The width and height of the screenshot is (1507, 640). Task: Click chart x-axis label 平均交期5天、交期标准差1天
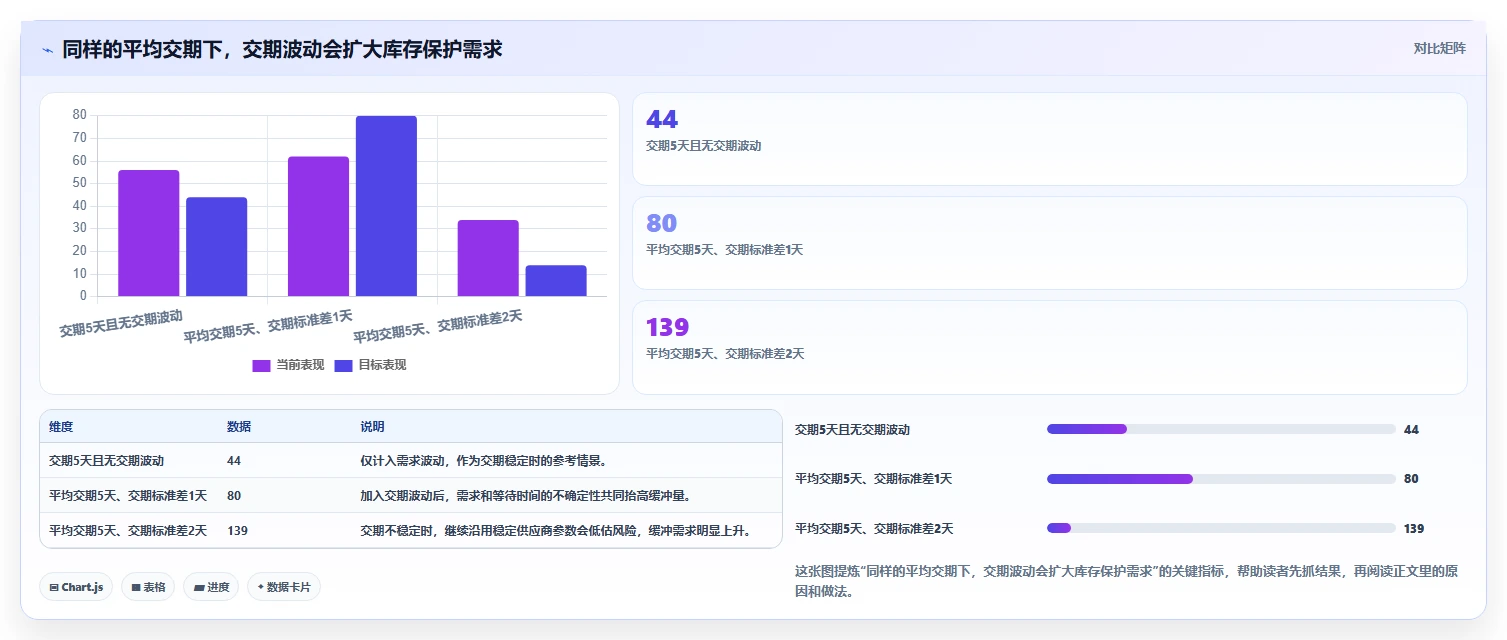click(x=268, y=327)
